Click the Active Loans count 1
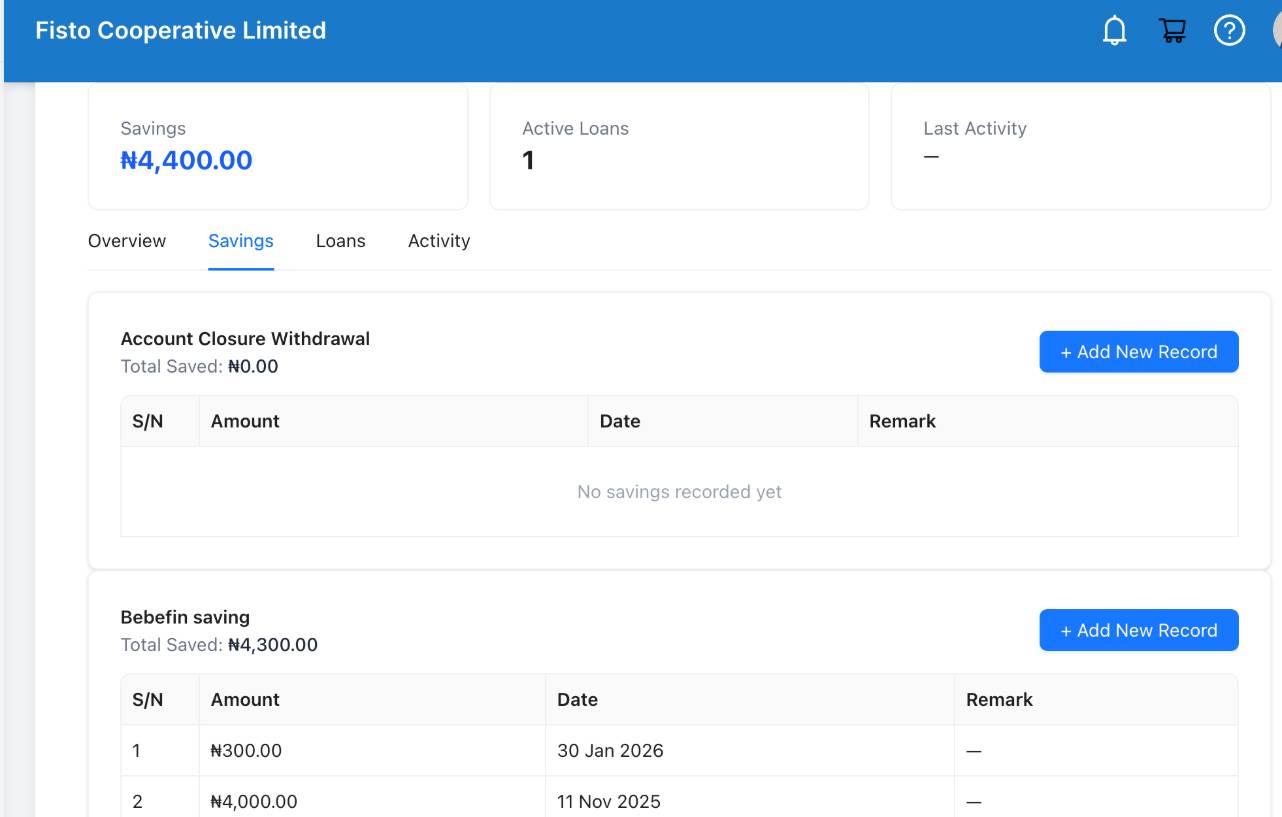This screenshot has height=817, width=1282. tap(528, 160)
